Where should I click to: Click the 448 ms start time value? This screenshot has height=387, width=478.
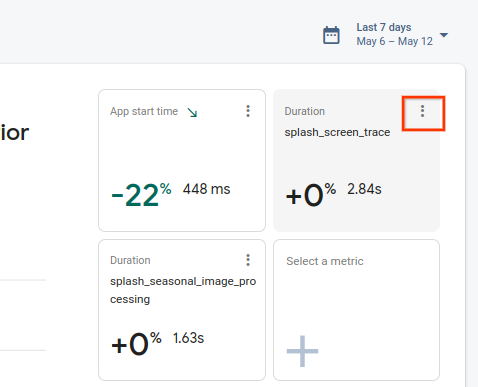click(x=206, y=189)
